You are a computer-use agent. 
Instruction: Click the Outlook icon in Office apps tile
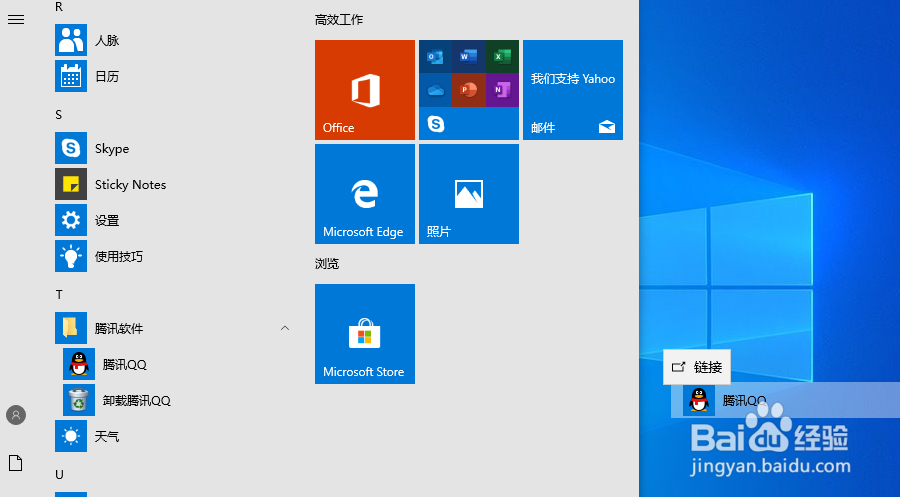[x=436, y=56]
